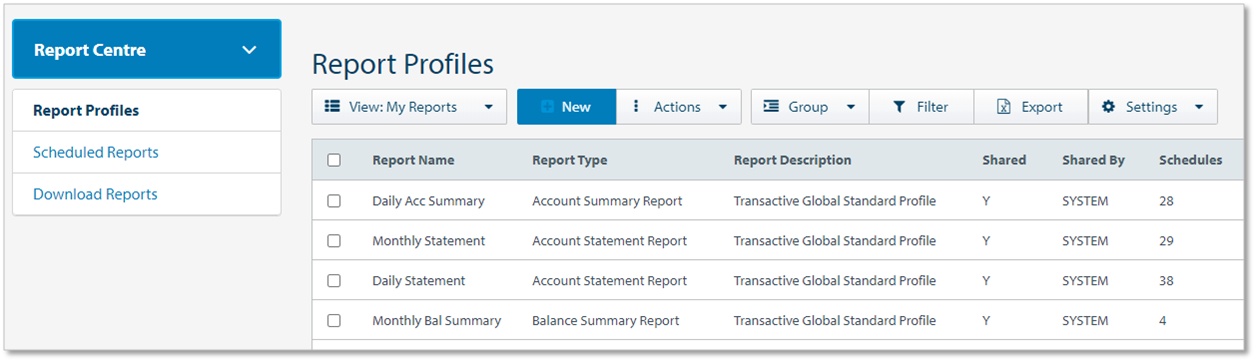Select Report Profiles sidebar item

point(86,110)
